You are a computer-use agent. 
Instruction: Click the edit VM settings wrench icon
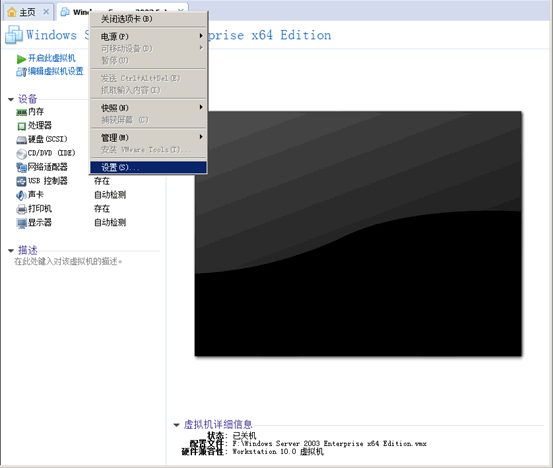click(x=21, y=72)
